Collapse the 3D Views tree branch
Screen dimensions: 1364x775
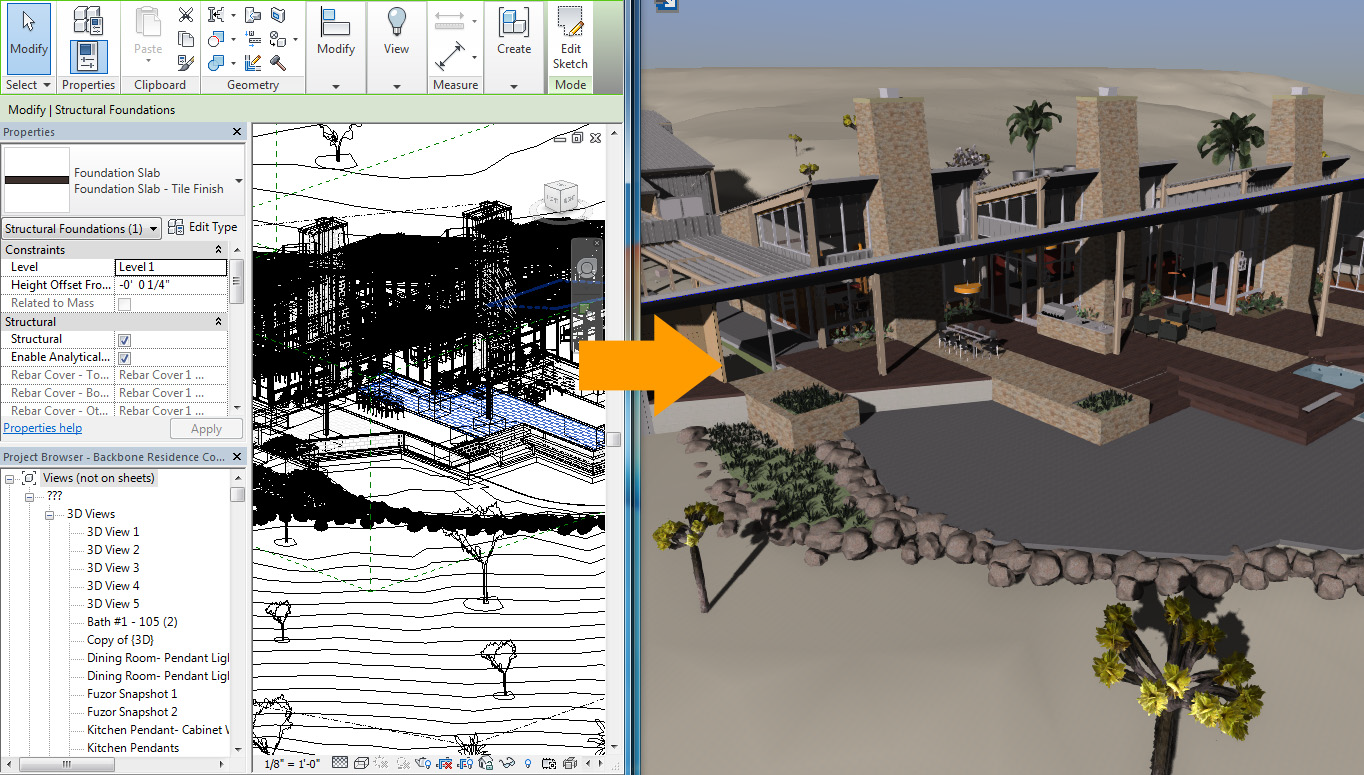click(50, 513)
